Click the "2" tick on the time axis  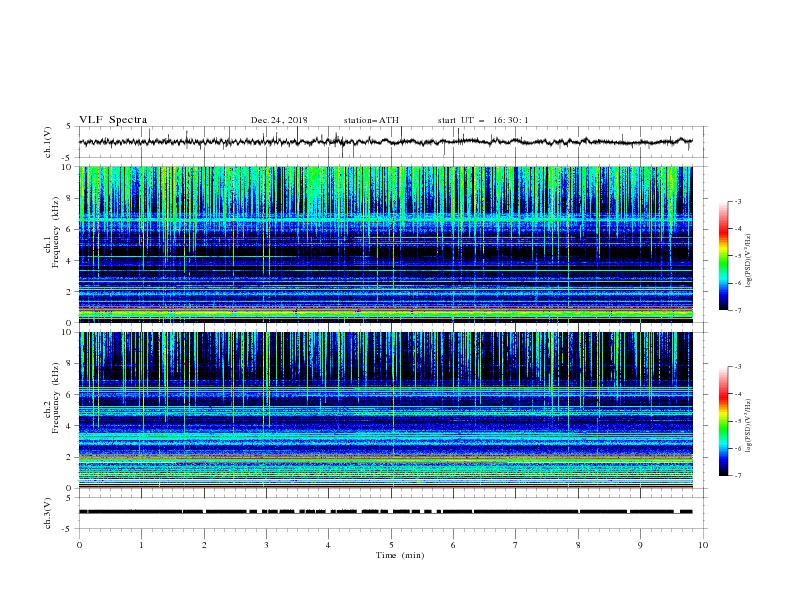(204, 545)
